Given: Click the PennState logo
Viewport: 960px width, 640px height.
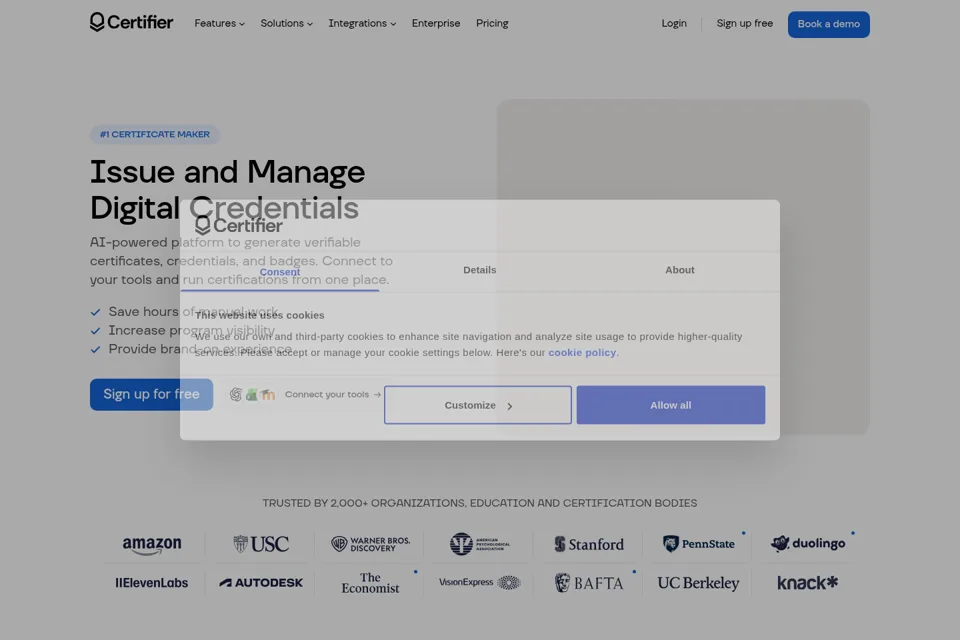Looking at the screenshot, I should tap(699, 544).
